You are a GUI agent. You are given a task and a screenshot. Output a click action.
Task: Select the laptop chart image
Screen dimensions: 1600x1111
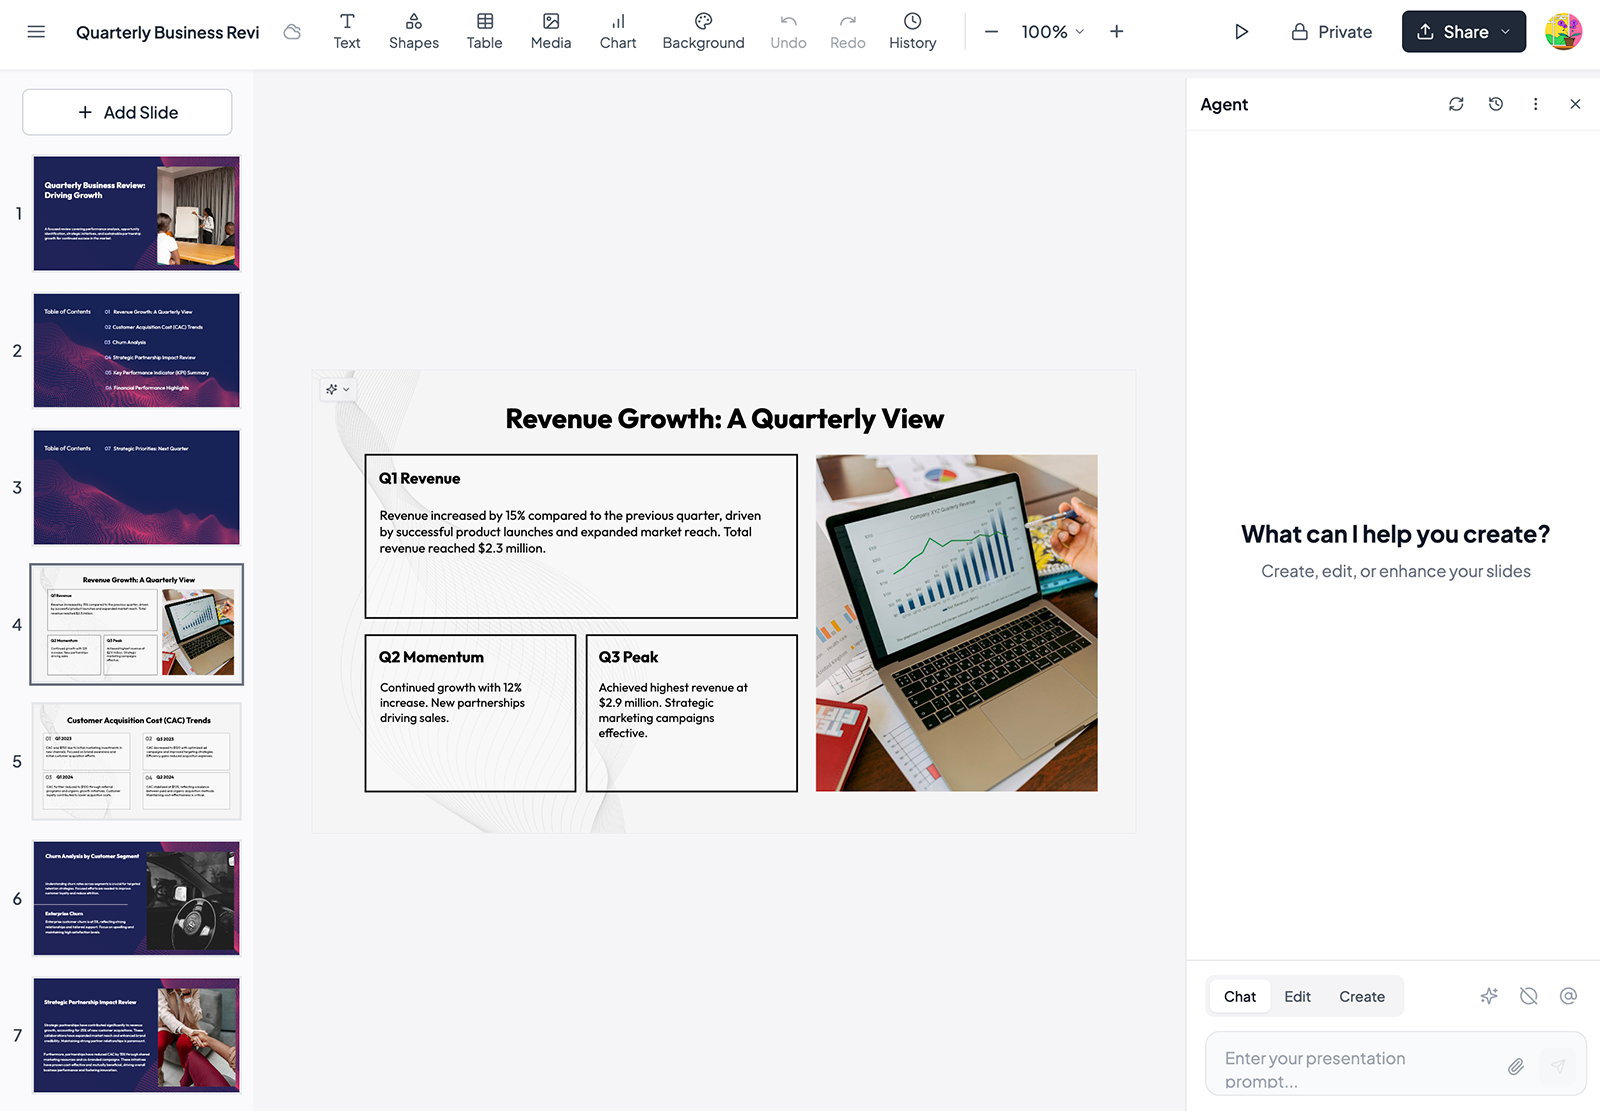[x=957, y=623]
